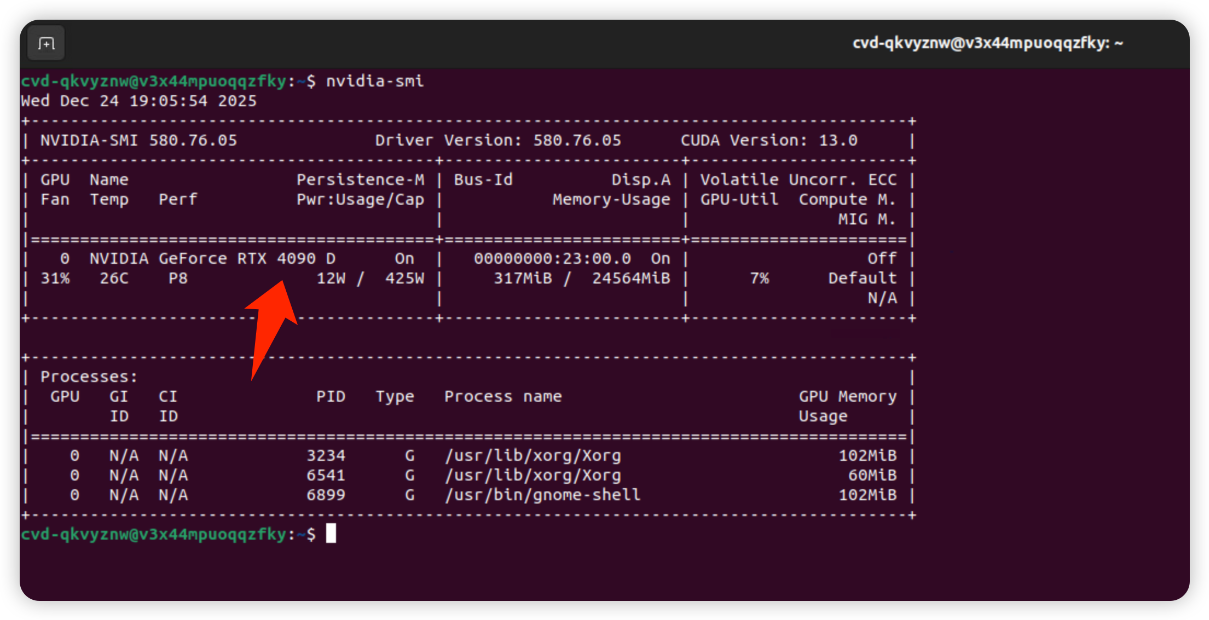This screenshot has height=620, width=1209.
Task: Click the /usr/lib/xorg/Xorg name for PID 6541
Action: [533, 475]
